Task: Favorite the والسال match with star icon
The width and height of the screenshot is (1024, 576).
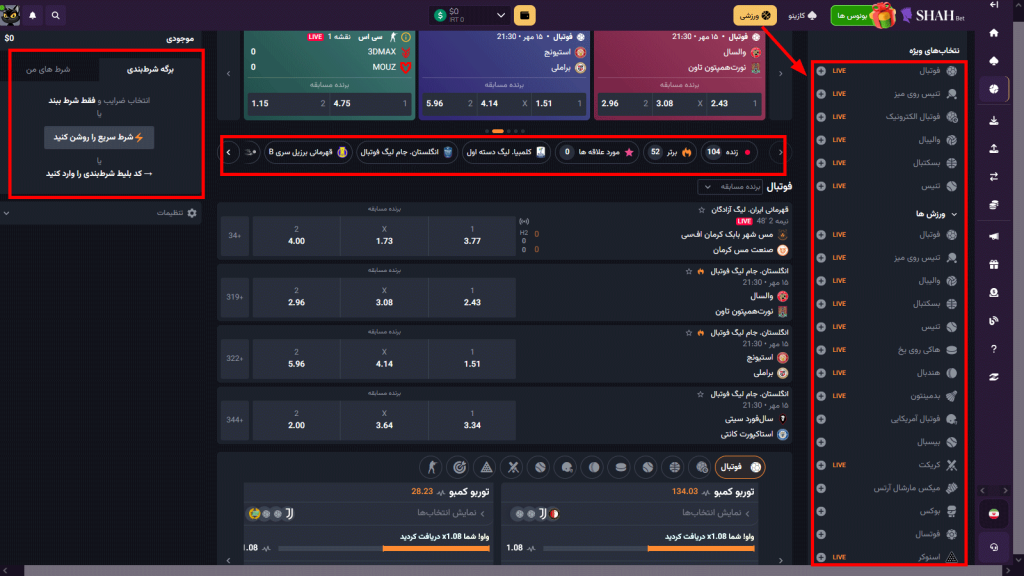Action: coord(688,272)
